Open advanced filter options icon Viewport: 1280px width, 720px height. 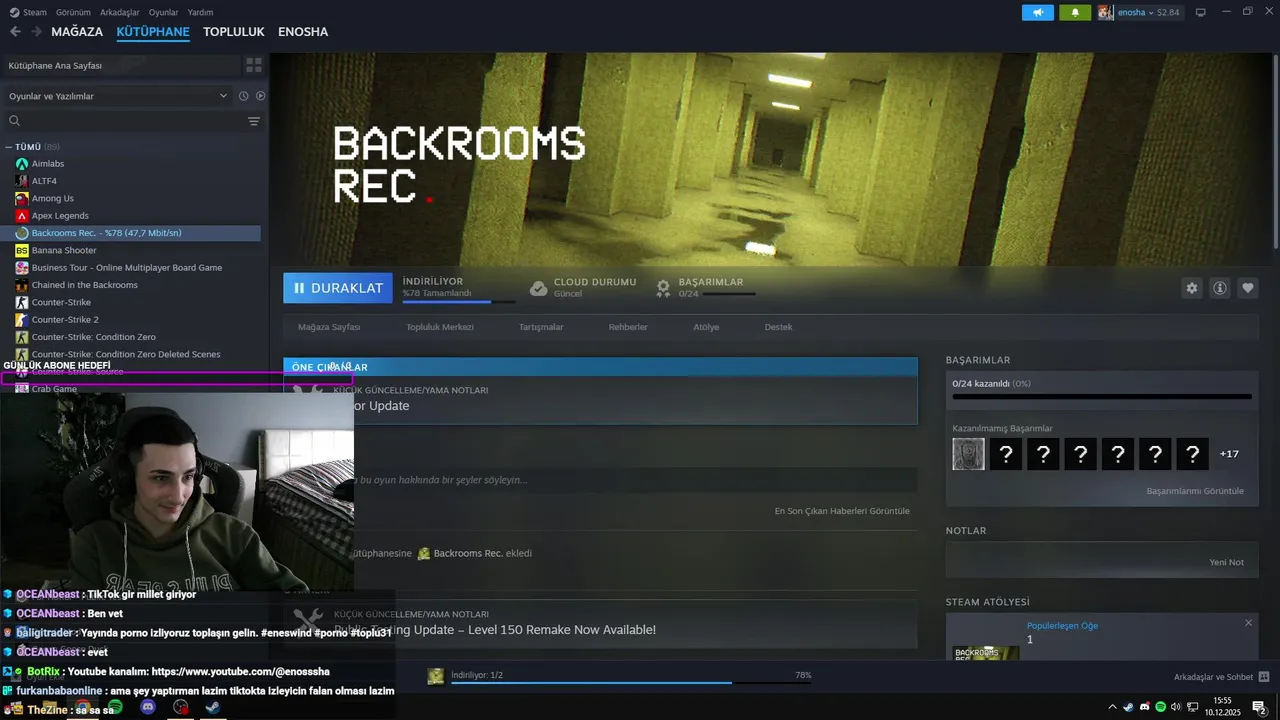254,121
